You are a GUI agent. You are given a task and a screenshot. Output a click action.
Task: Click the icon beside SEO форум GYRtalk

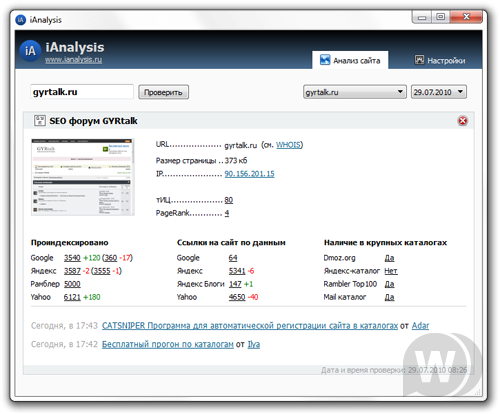point(40,120)
